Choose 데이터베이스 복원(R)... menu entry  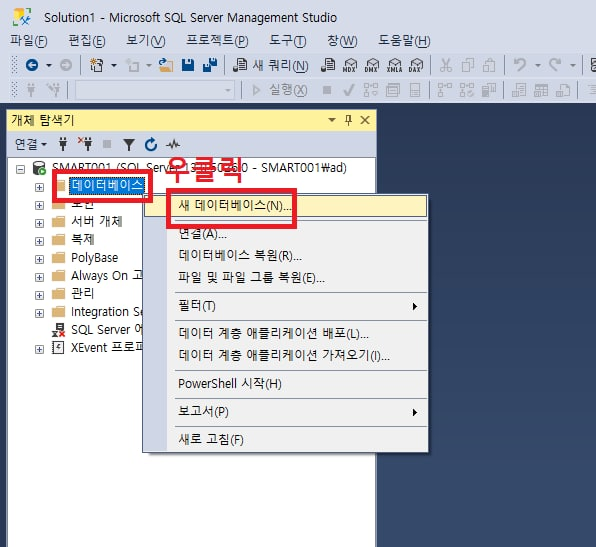285,255
